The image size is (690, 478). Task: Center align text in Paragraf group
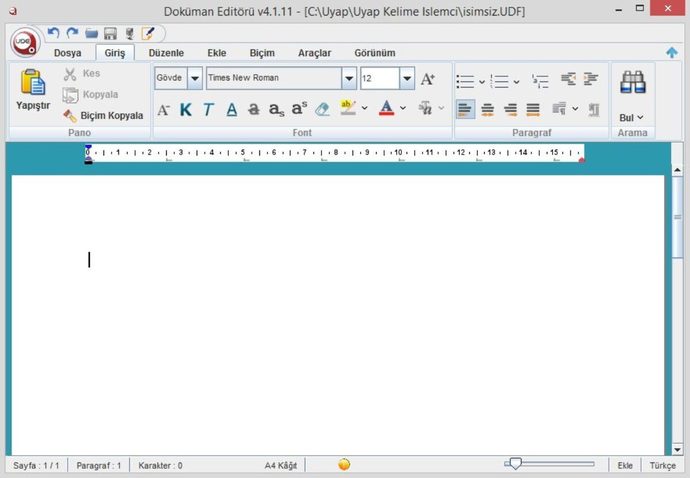coord(488,109)
